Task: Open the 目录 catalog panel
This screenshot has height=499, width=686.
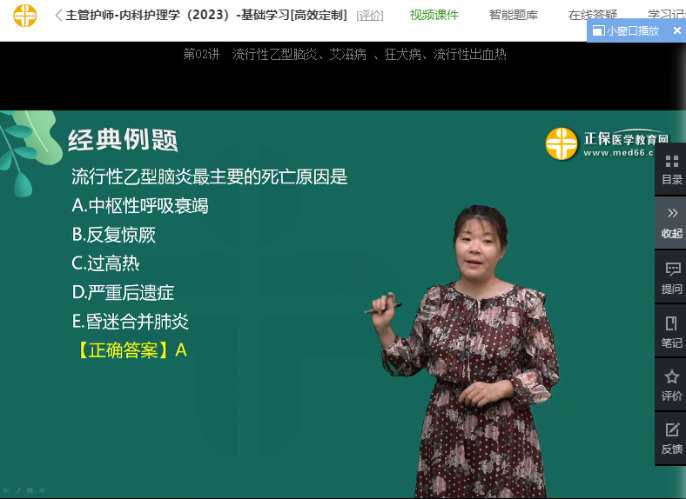Action: (x=671, y=169)
